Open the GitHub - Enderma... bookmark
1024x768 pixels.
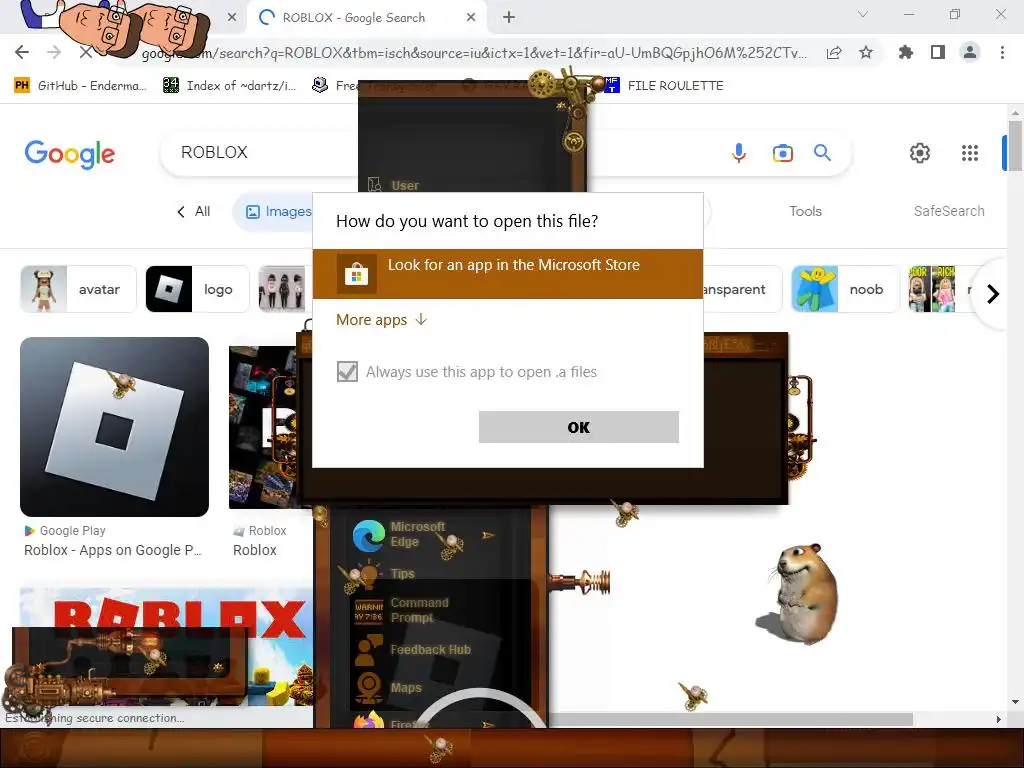tap(80, 86)
